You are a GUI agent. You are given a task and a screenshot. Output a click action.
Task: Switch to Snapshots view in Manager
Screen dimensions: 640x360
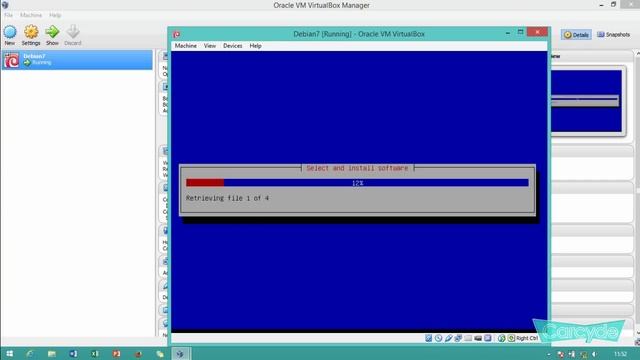pos(613,35)
